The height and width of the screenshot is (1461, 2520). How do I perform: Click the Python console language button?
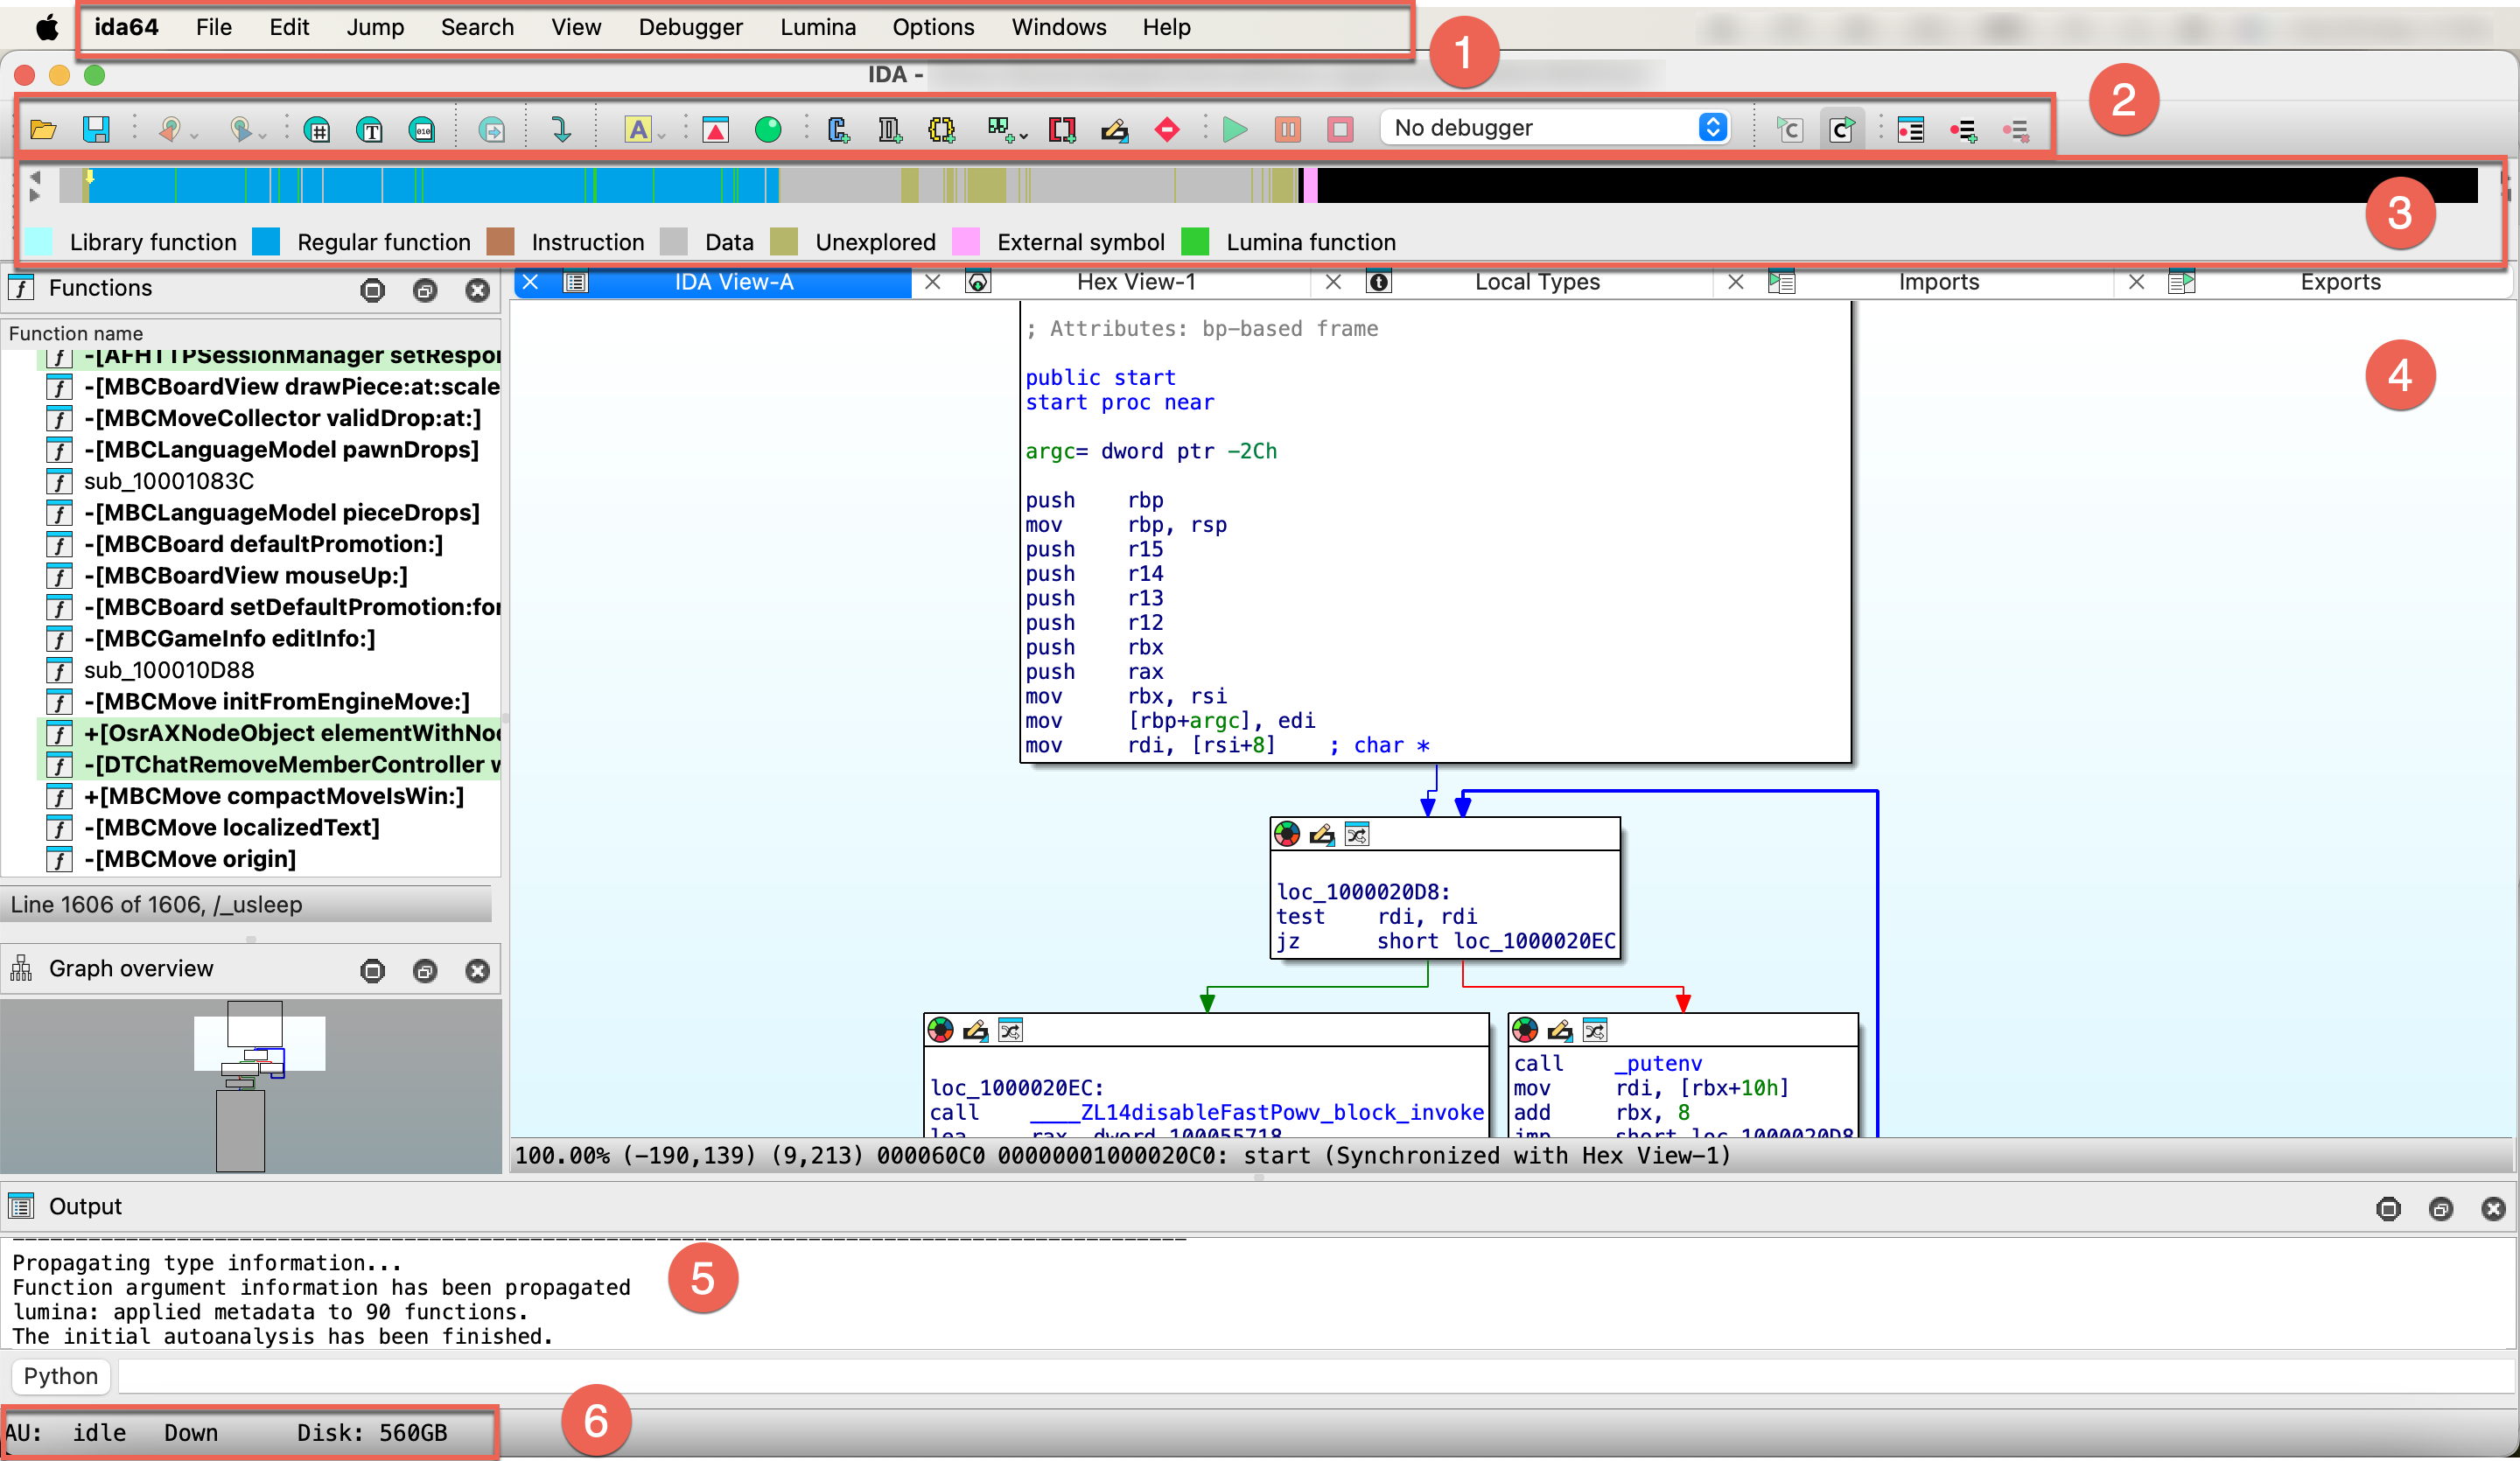(x=60, y=1376)
